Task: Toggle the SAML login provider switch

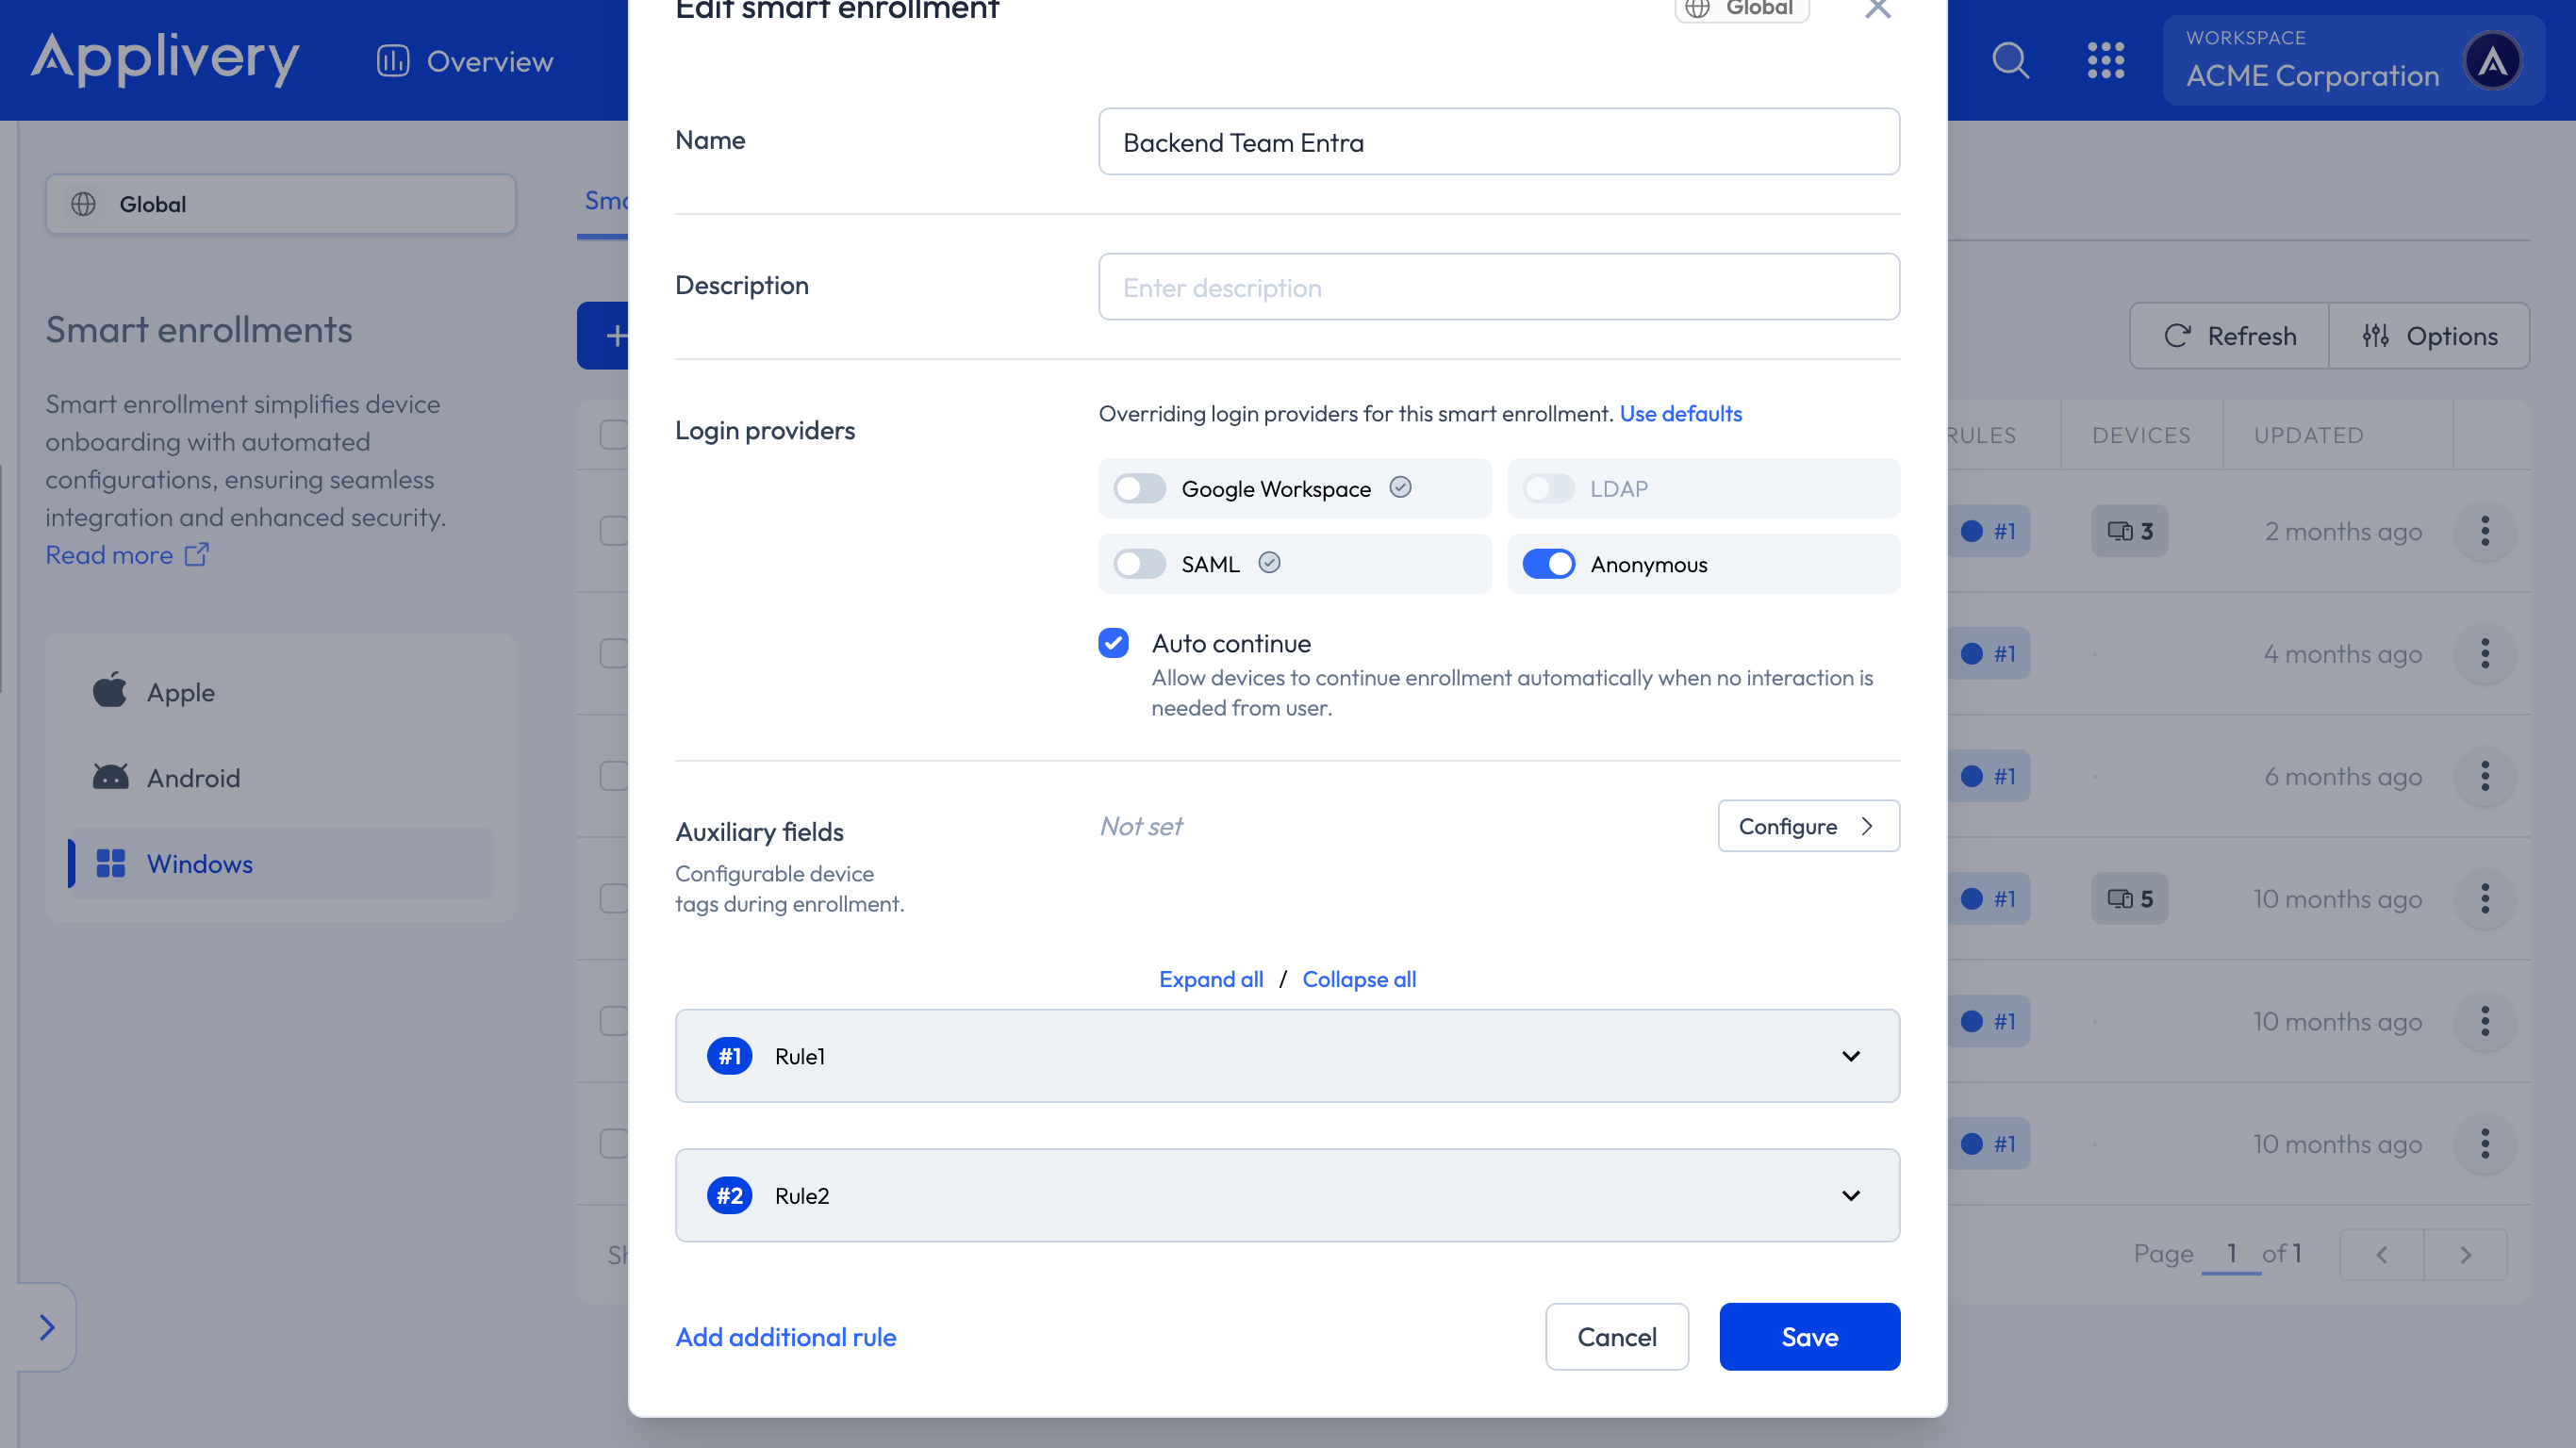Action: point(1139,564)
